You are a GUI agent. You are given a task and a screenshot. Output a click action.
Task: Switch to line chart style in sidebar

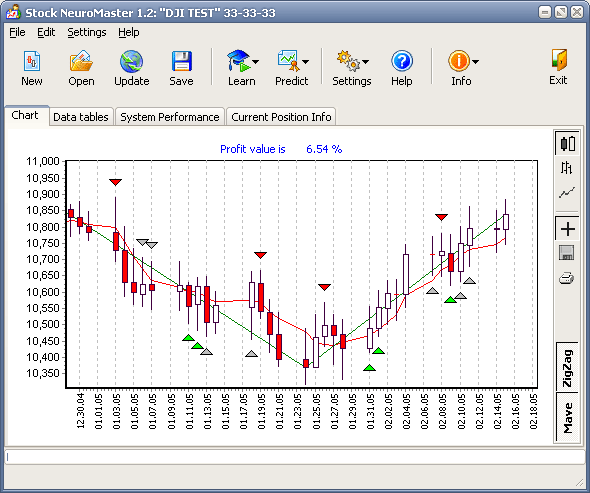click(x=566, y=193)
